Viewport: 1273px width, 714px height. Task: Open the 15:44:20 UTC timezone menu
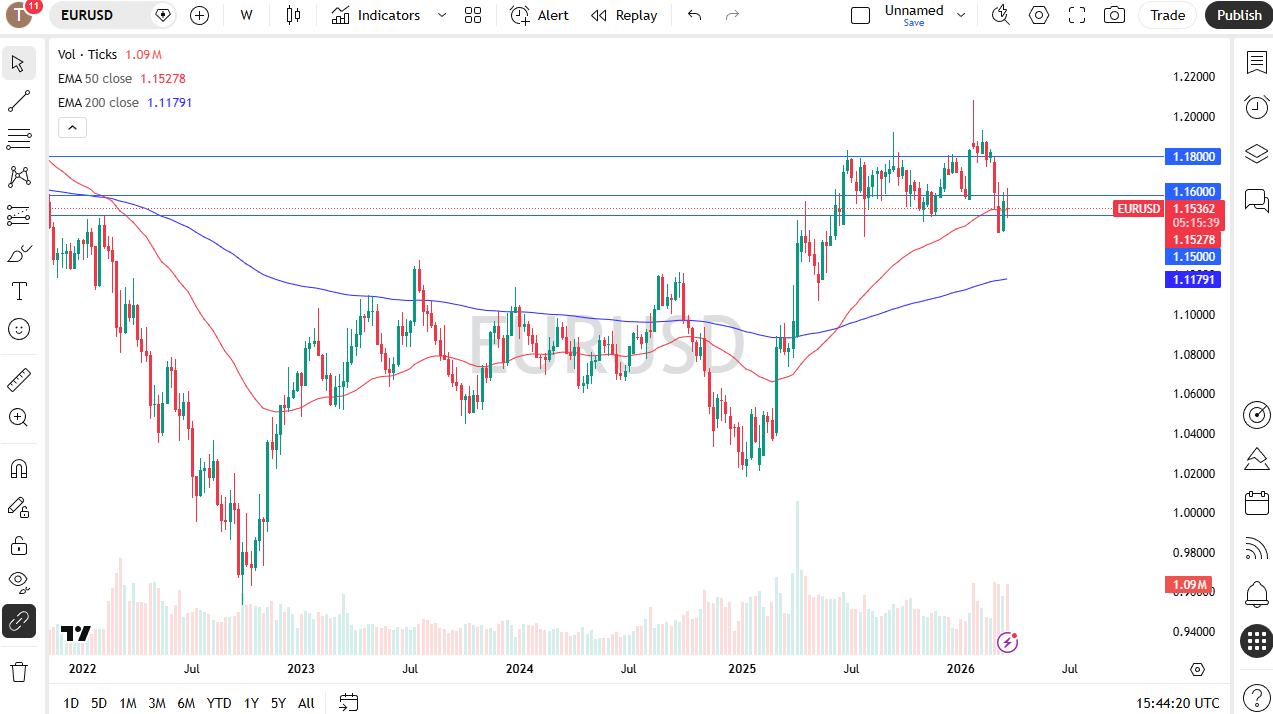(x=1177, y=703)
